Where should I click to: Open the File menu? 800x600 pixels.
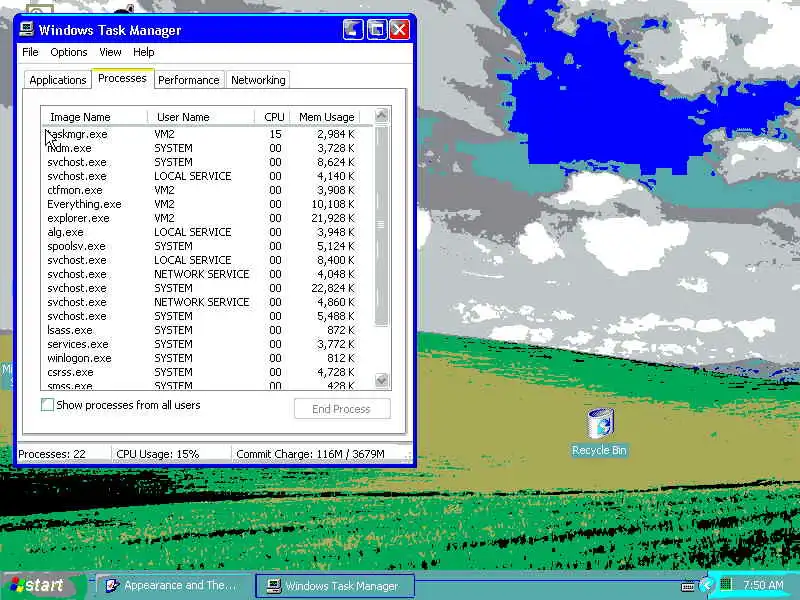coord(30,52)
